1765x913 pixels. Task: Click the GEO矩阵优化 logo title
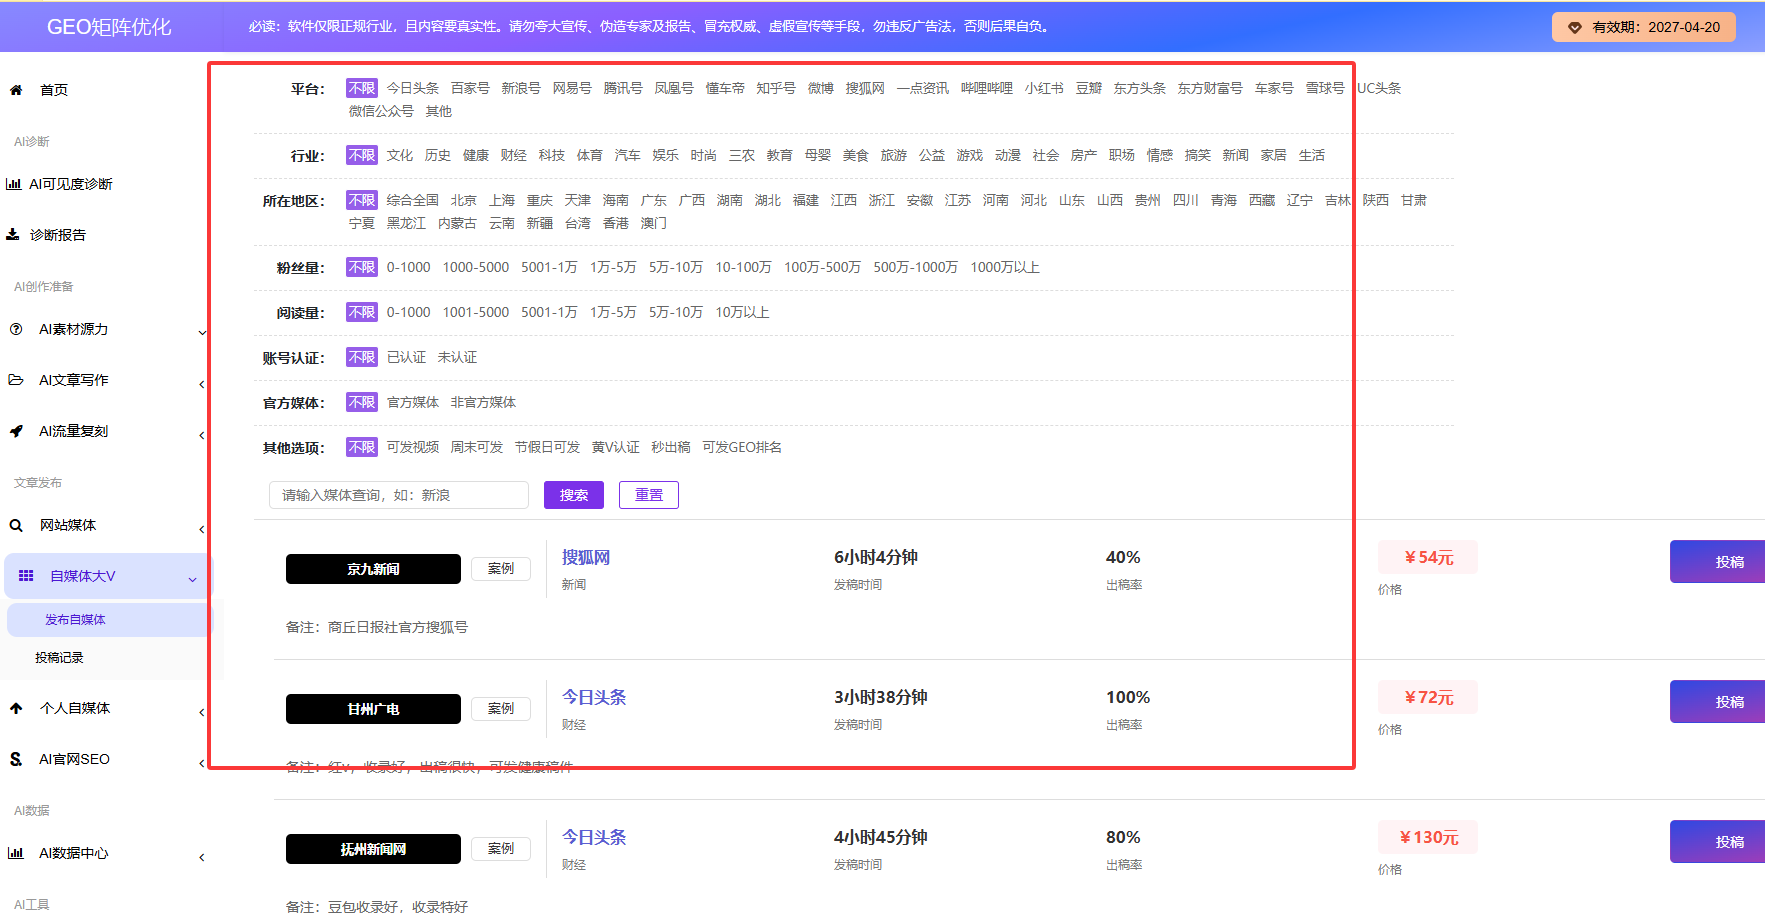(x=109, y=27)
